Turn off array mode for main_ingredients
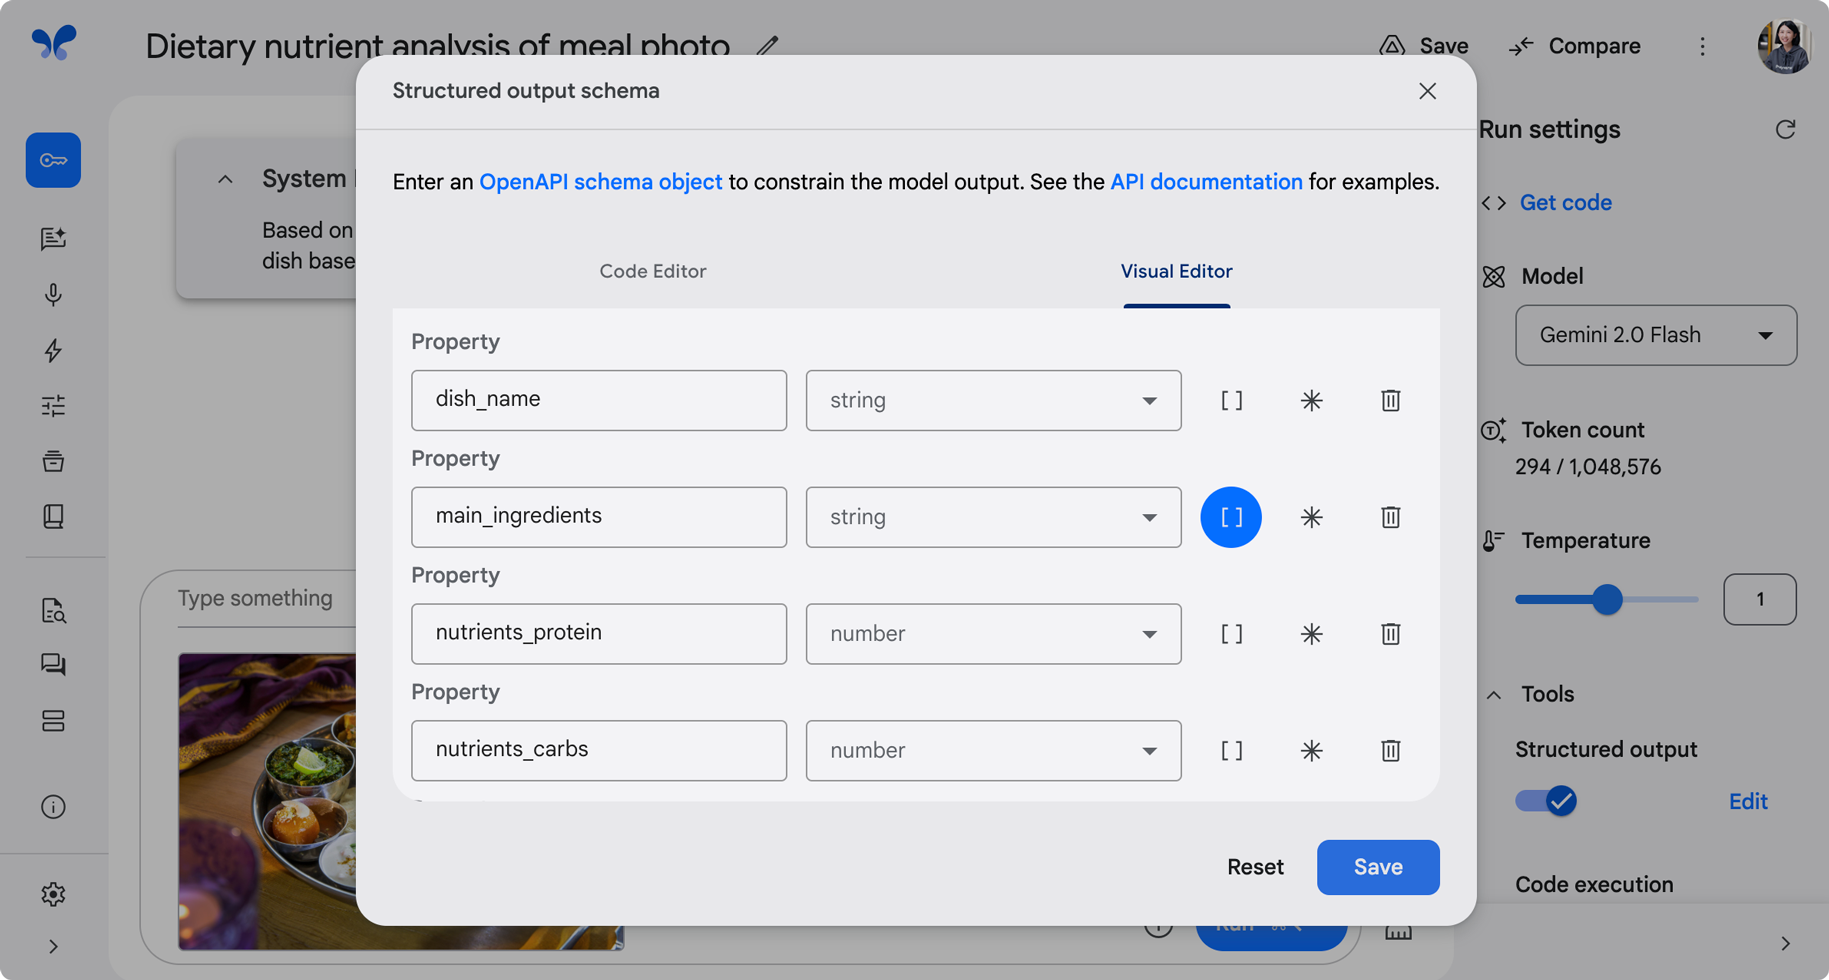Screen dimensions: 1829x980 (x=1231, y=517)
